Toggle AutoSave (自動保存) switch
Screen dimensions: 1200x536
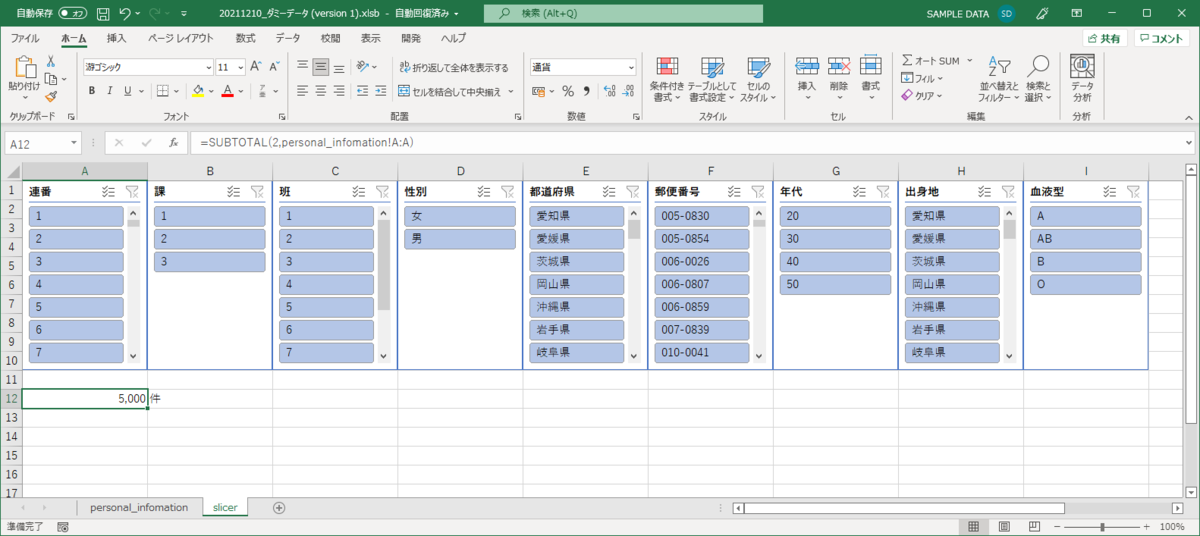71,14
